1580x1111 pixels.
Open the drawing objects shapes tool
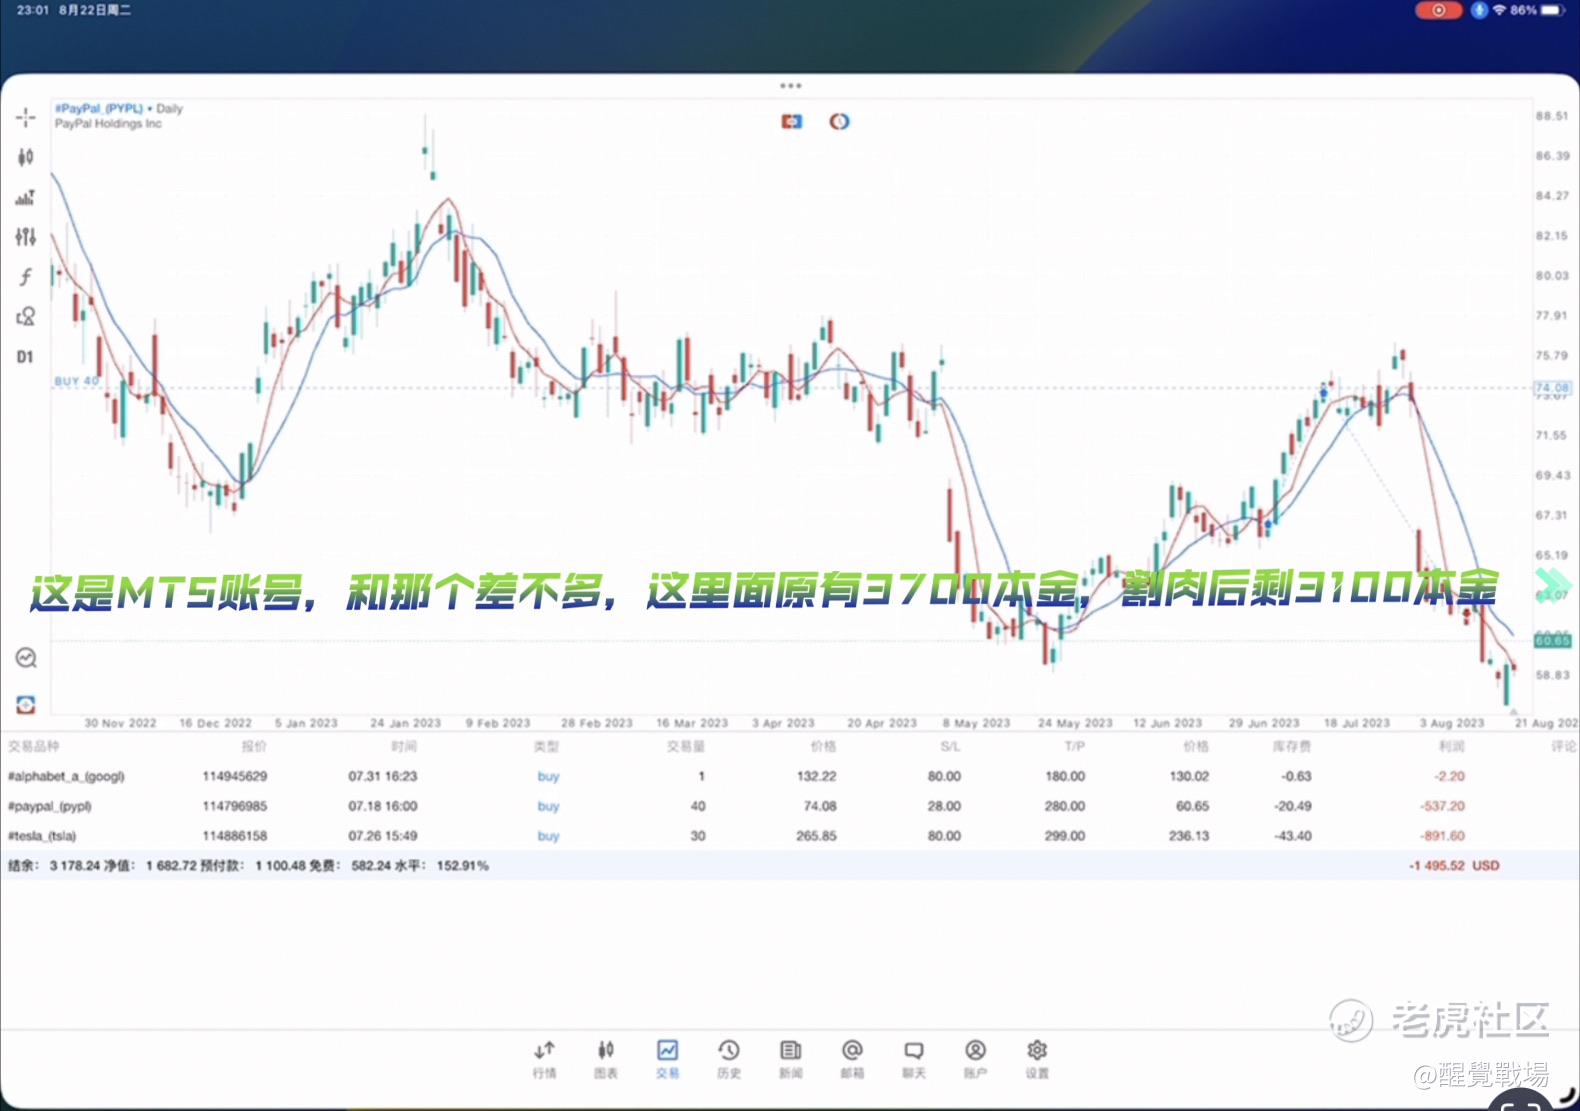coord(26,317)
